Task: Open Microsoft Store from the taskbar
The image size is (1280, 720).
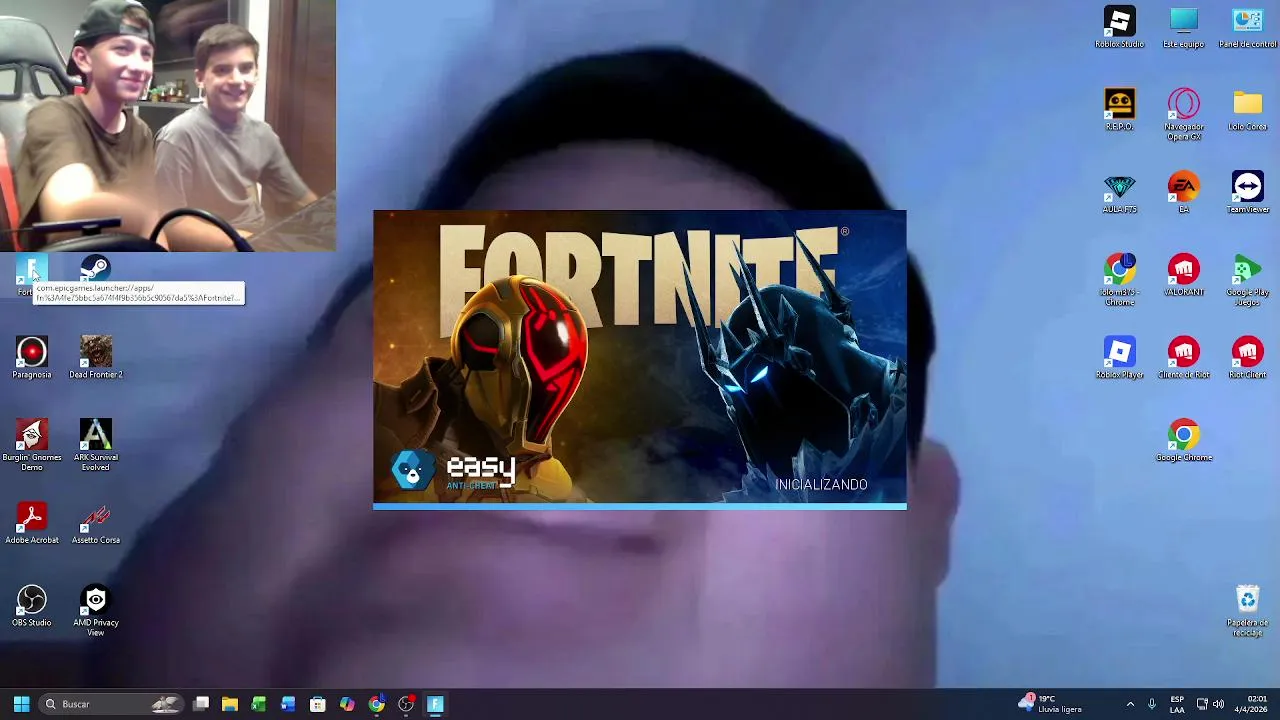Action: [x=317, y=704]
